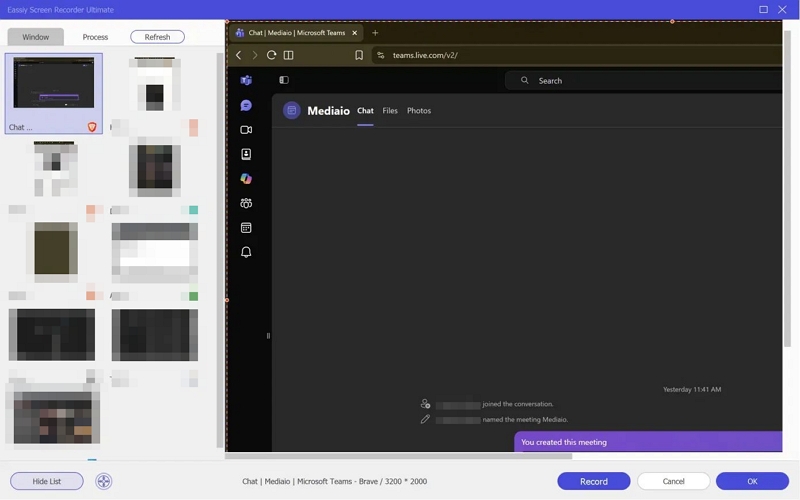Select the Chat window thumbnail
This screenshot has height=500, width=800.
[54, 93]
